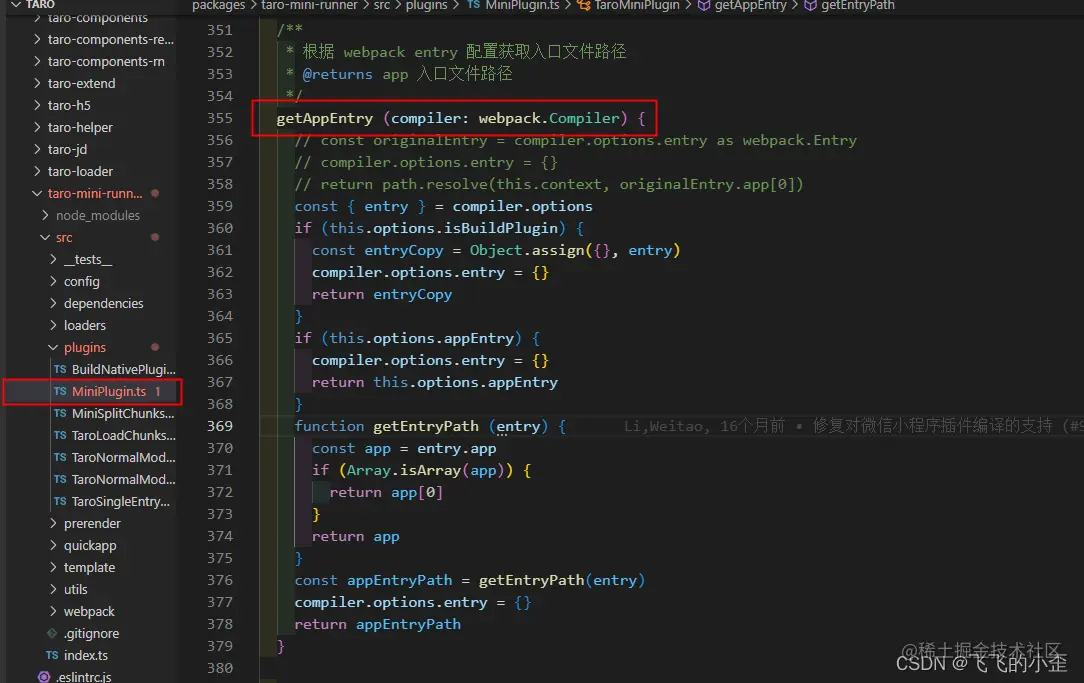Click line number 360 in the gutter
The height and width of the screenshot is (683, 1084).
point(220,227)
